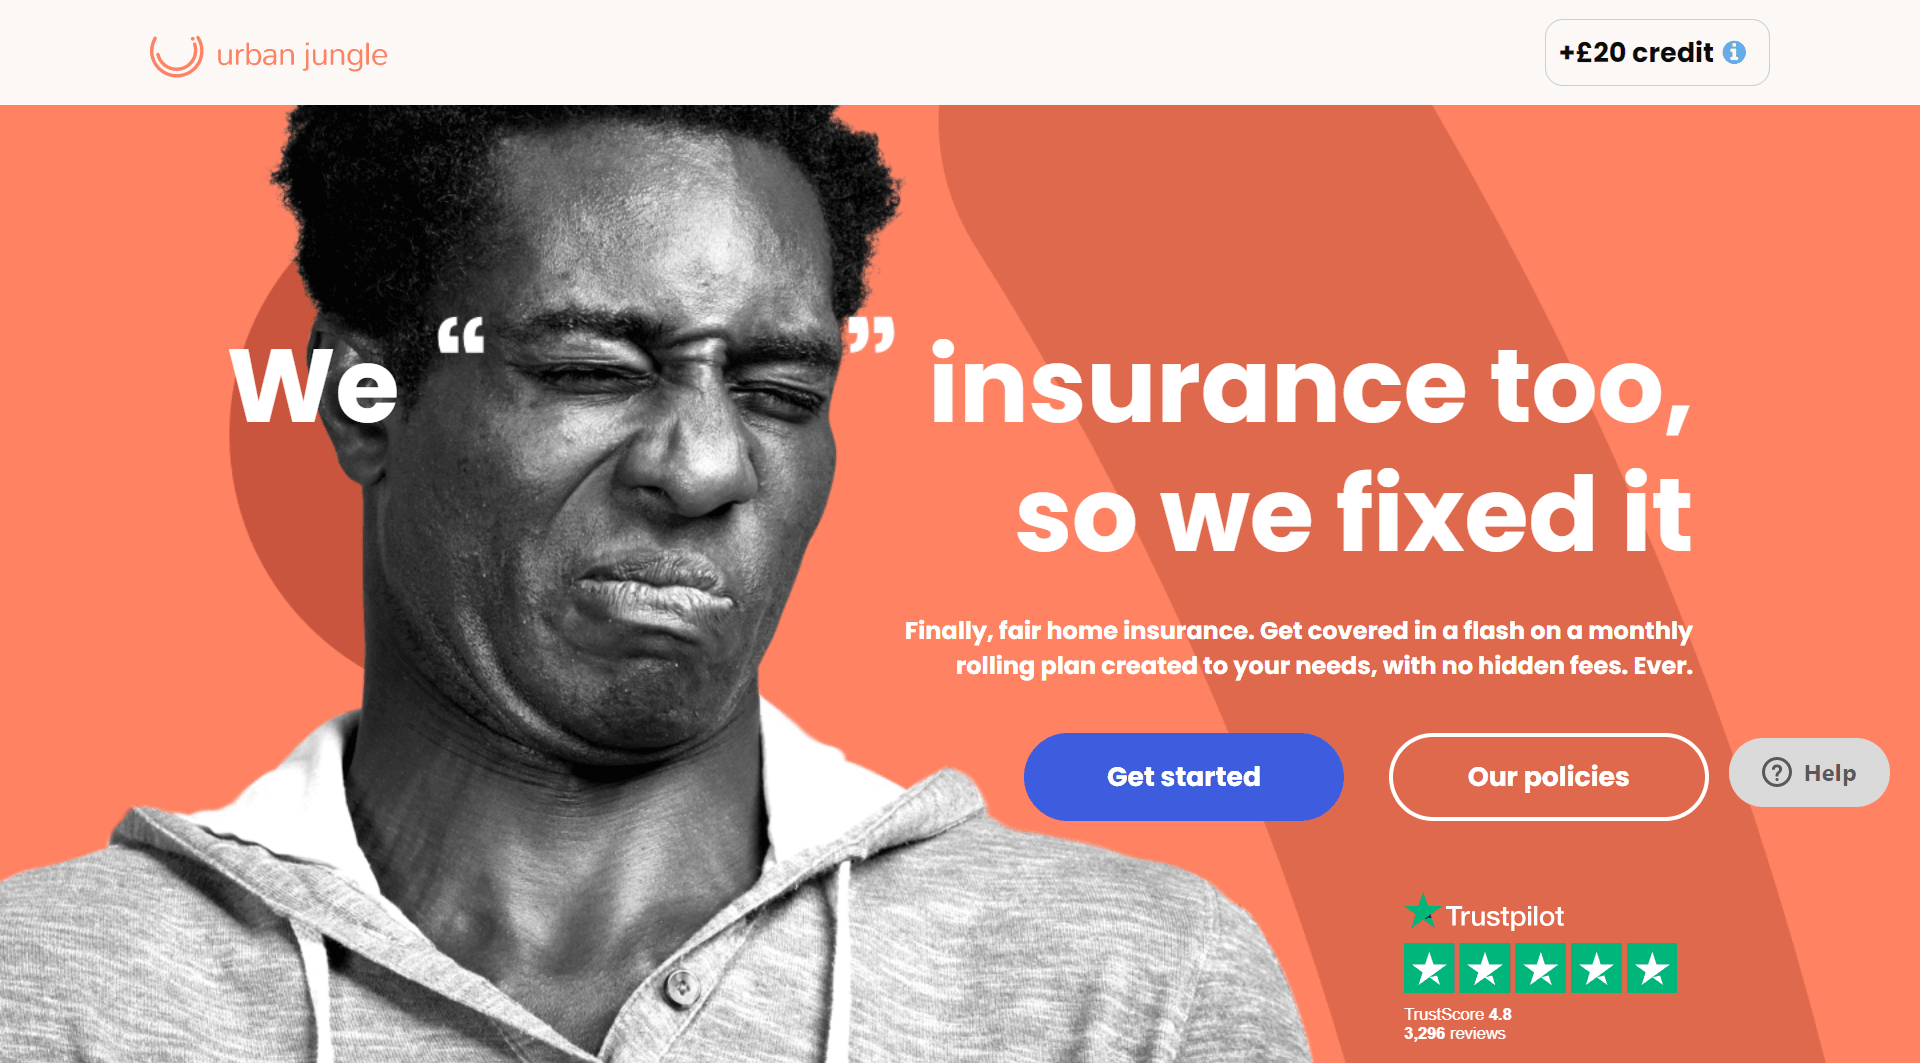Open the Trustpilot wordmark link

point(1504,916)
